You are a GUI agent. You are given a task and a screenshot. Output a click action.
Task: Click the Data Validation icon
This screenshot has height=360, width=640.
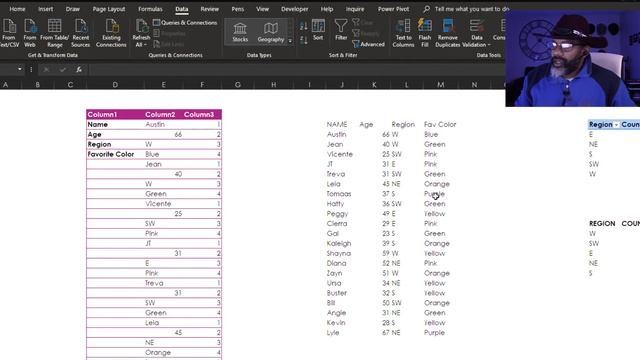(476, 27)
